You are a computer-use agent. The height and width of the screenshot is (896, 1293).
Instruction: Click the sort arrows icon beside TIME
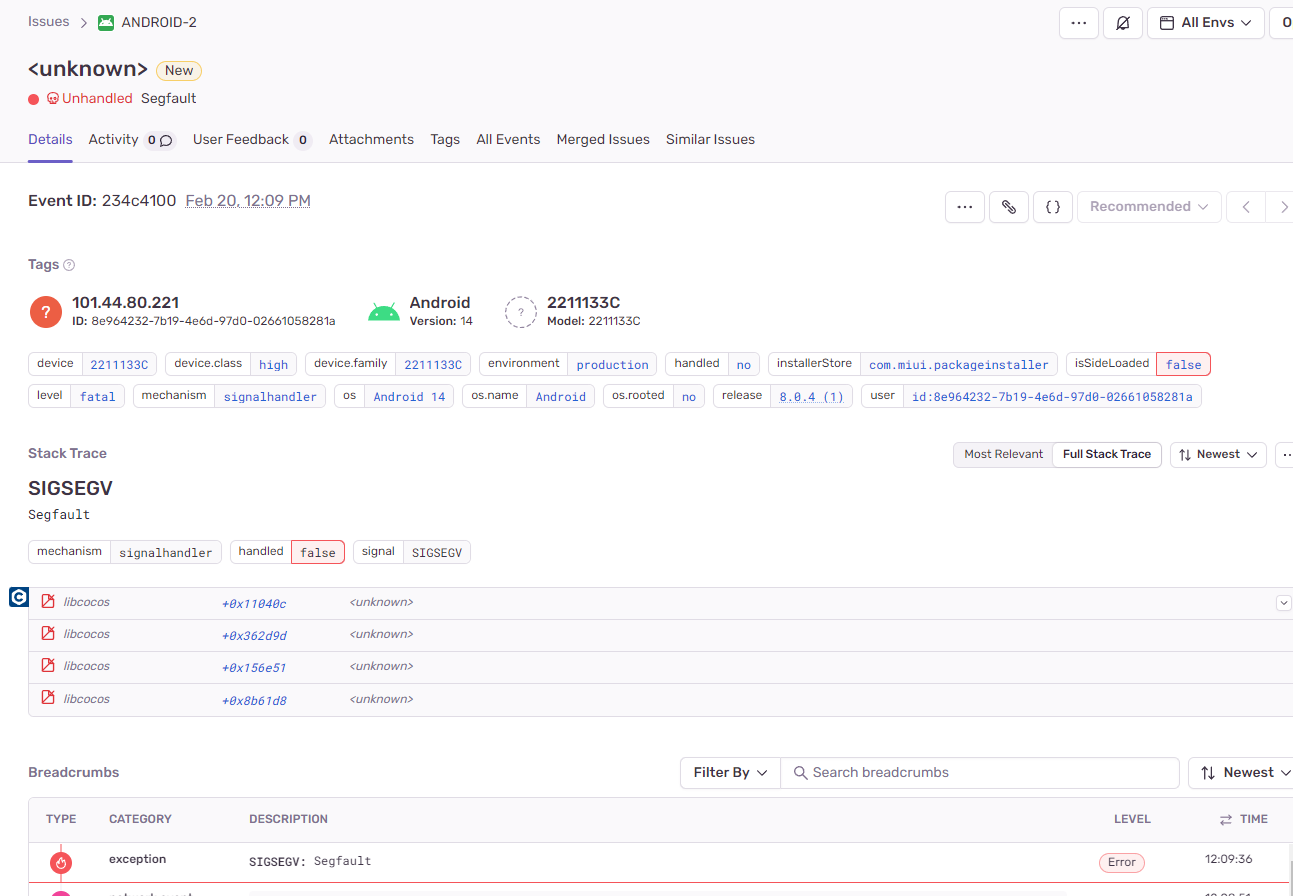1226,819
